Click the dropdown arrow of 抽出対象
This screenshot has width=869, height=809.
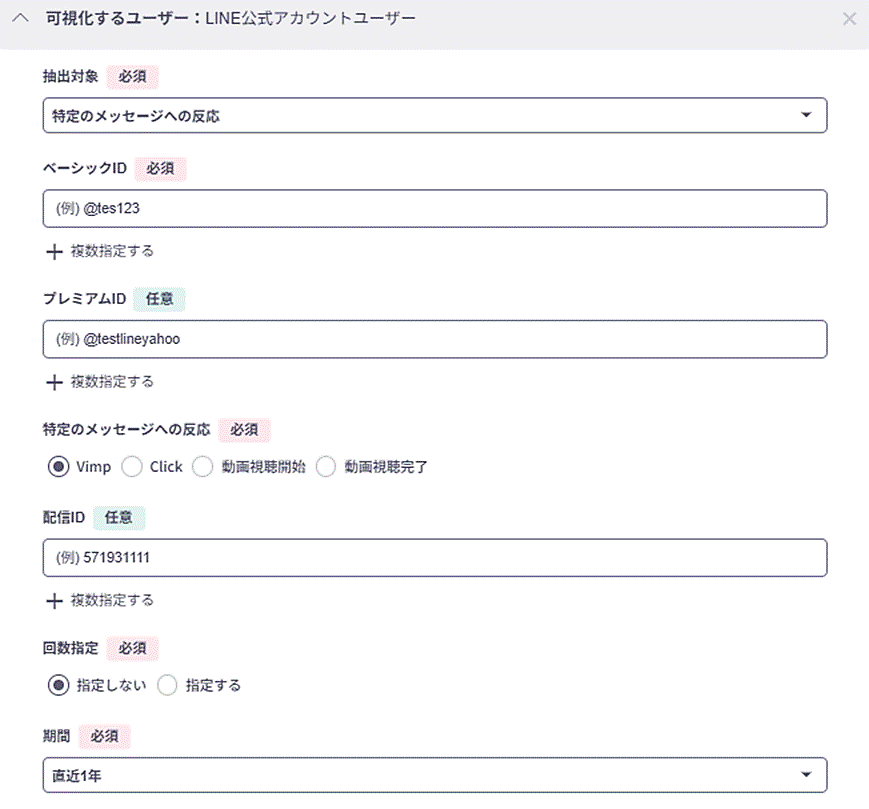(x=806, y=116)
